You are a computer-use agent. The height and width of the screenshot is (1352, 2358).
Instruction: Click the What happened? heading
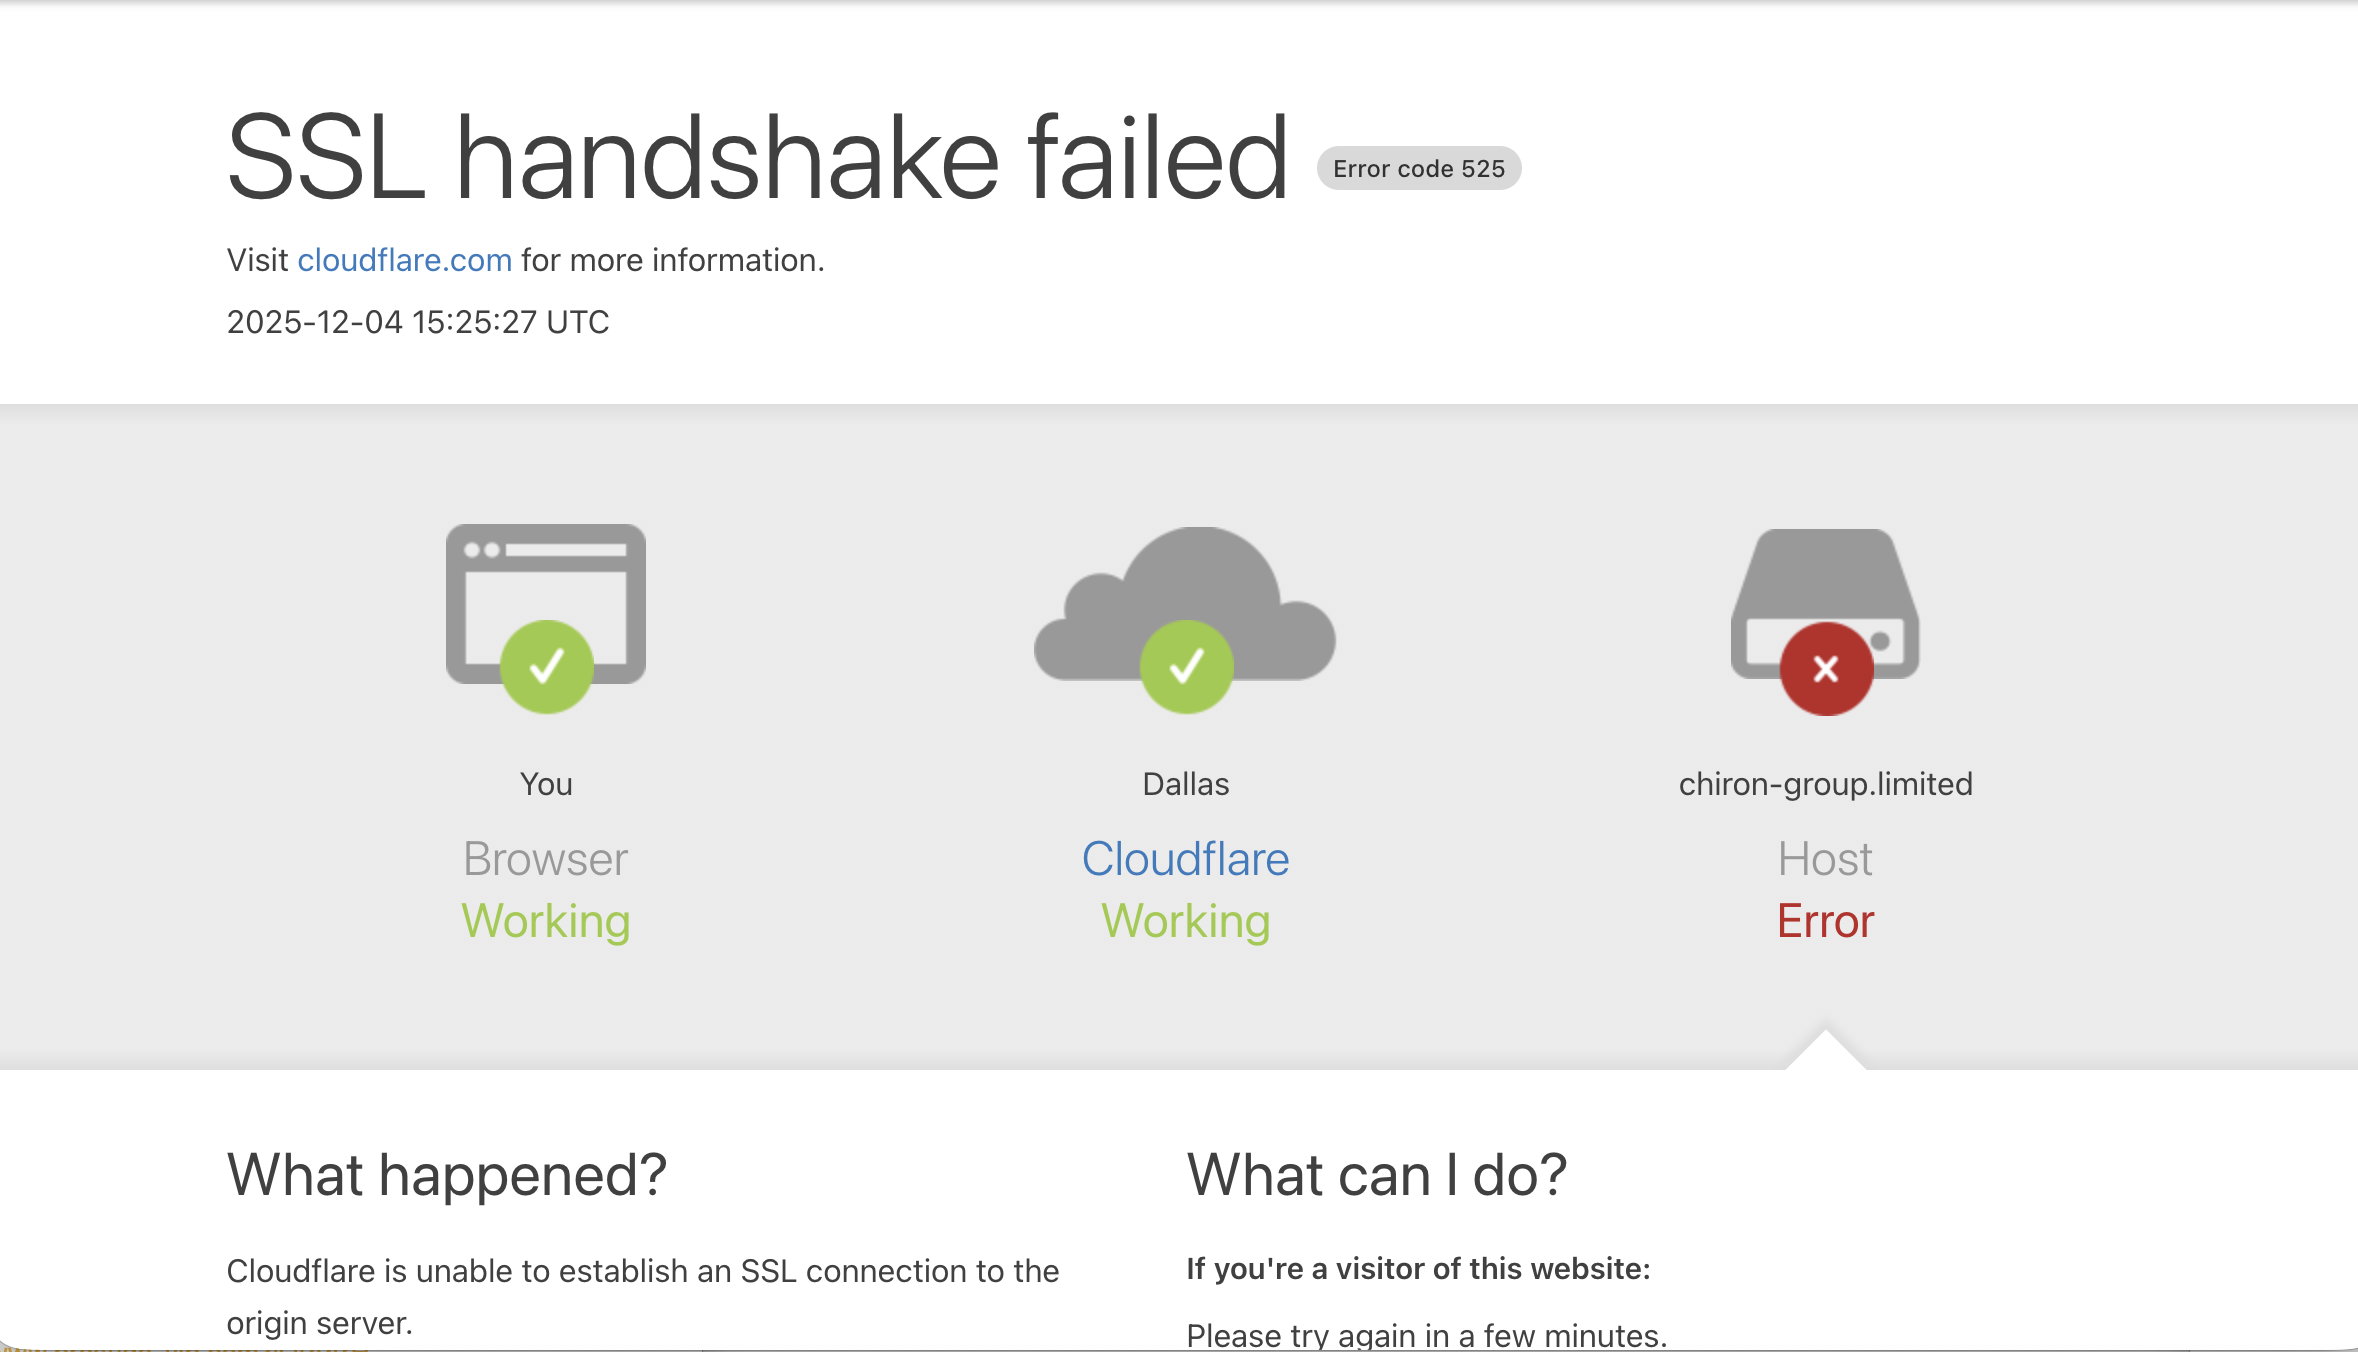point(446,1174)
